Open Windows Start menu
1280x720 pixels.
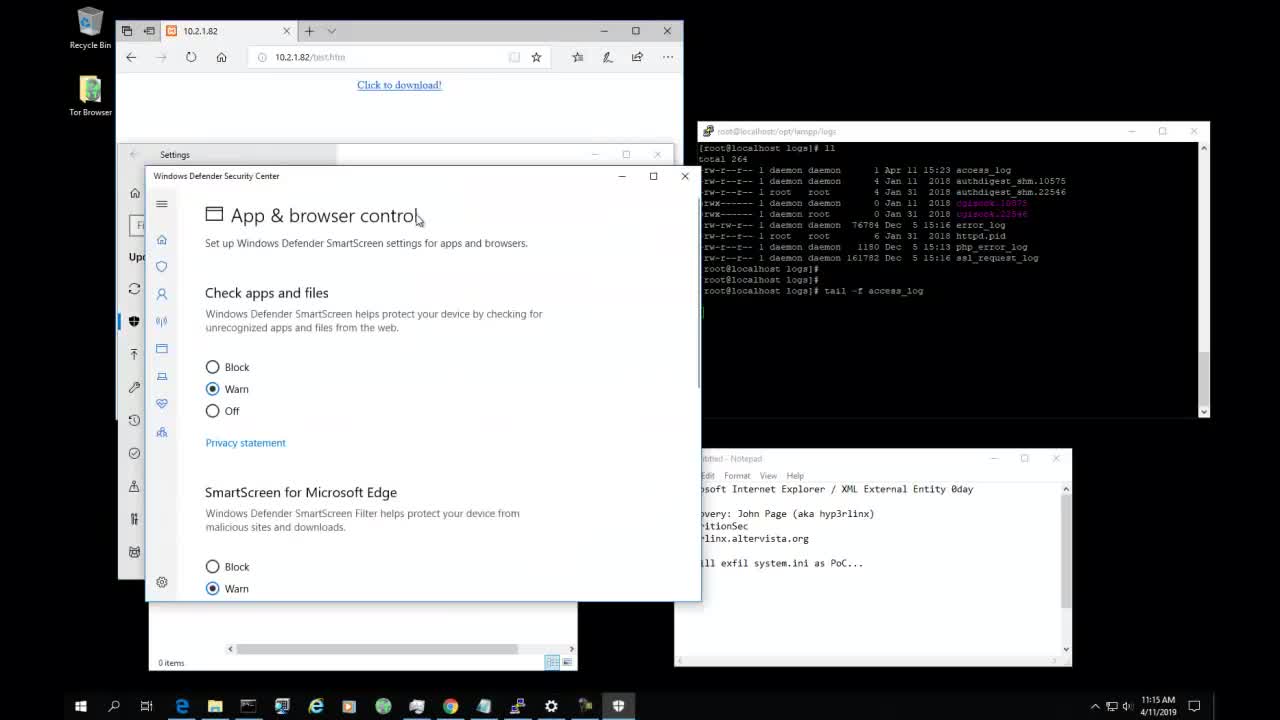[x=81, y=706]
